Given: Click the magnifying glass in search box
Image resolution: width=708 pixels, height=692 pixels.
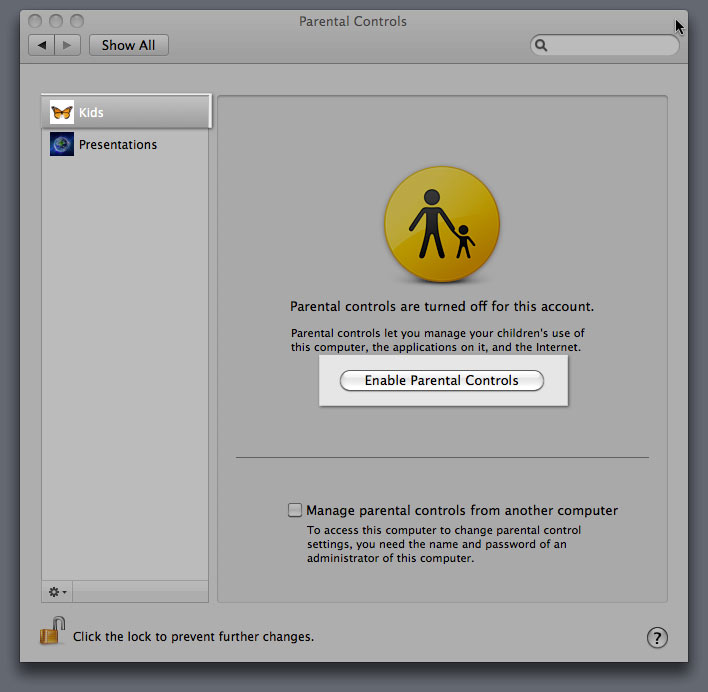Looking at the screenshot, I should tap(541, 45).
